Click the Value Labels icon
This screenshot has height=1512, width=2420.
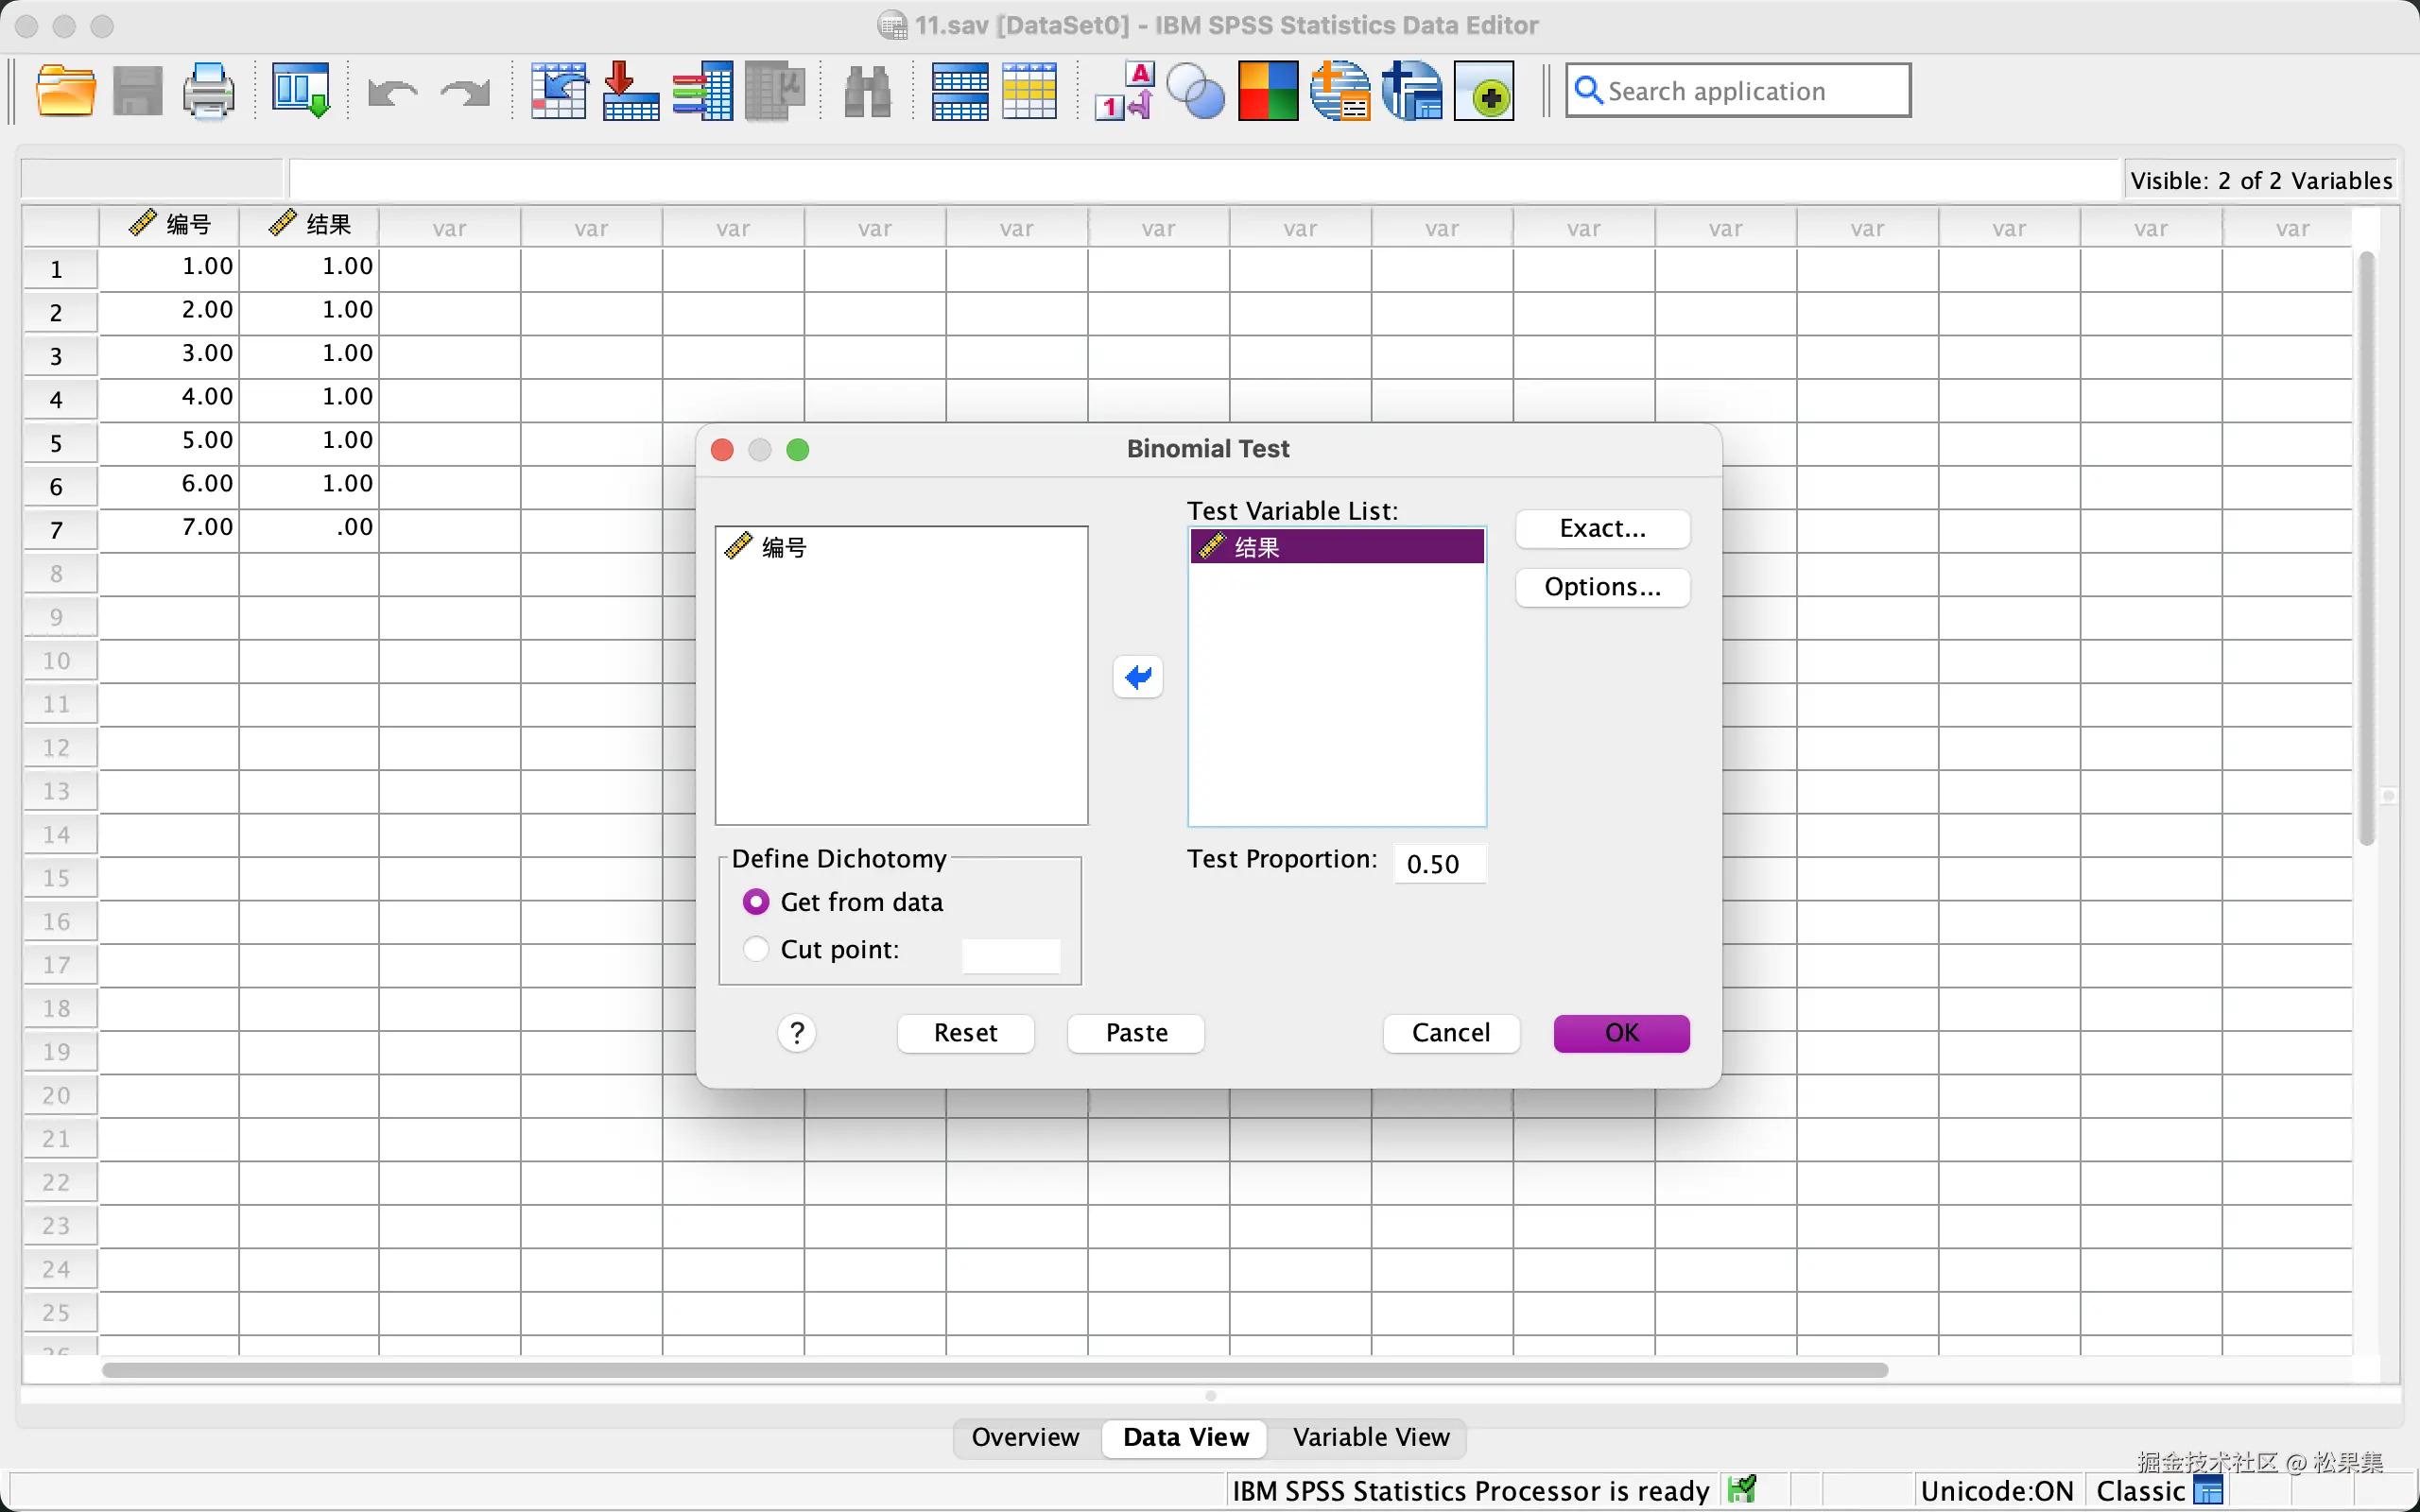coord(1125,91)
